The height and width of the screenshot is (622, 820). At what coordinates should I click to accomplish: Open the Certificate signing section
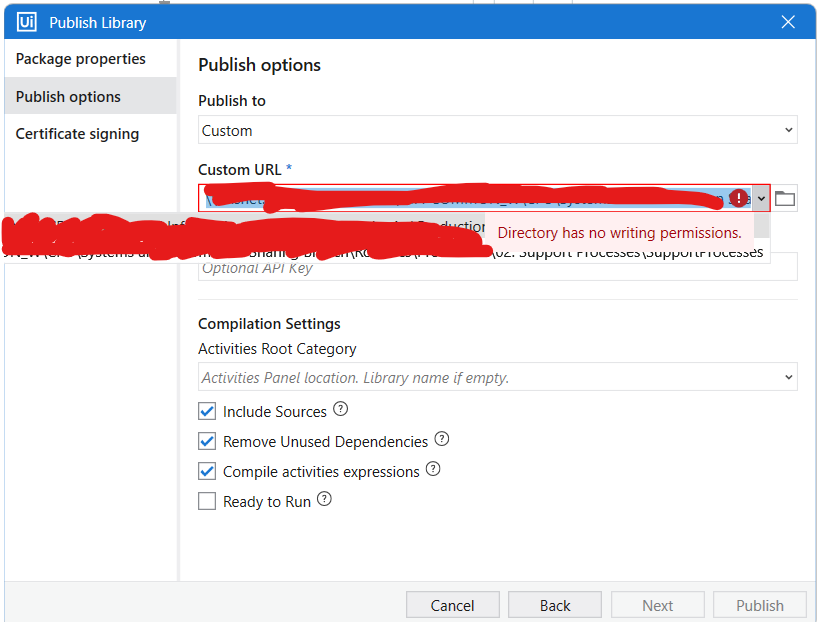pyautogui.click(x=77, y=133)
